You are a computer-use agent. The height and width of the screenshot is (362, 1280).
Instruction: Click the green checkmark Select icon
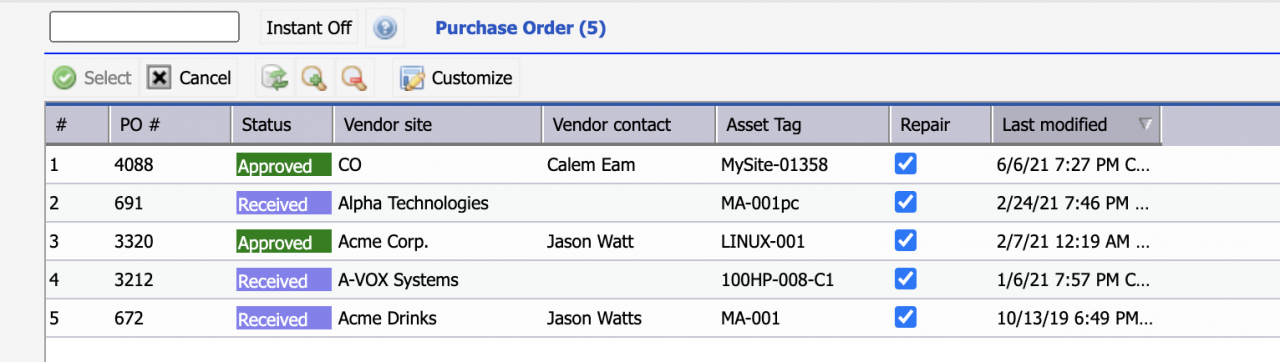tap(64, 78)
